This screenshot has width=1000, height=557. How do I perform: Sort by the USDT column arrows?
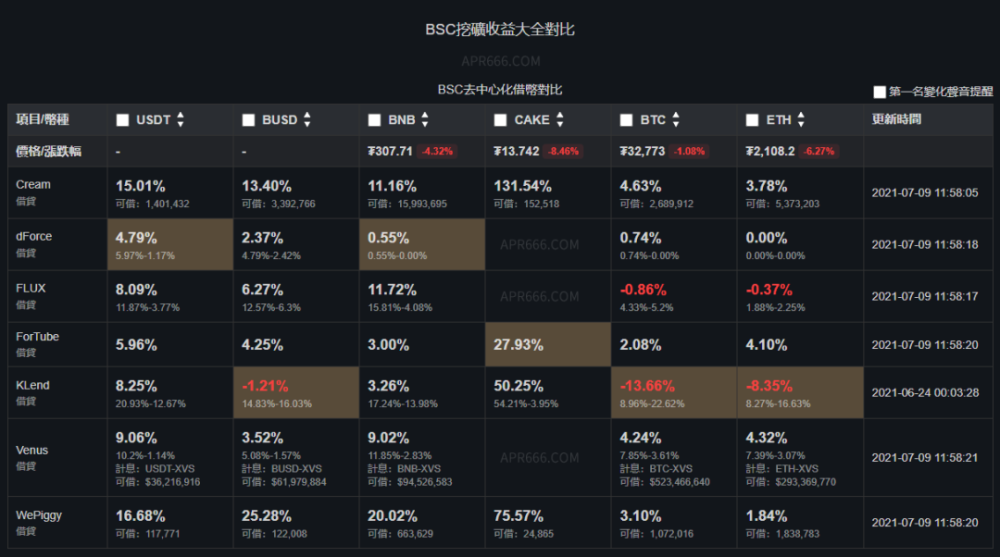click(180, 120)
